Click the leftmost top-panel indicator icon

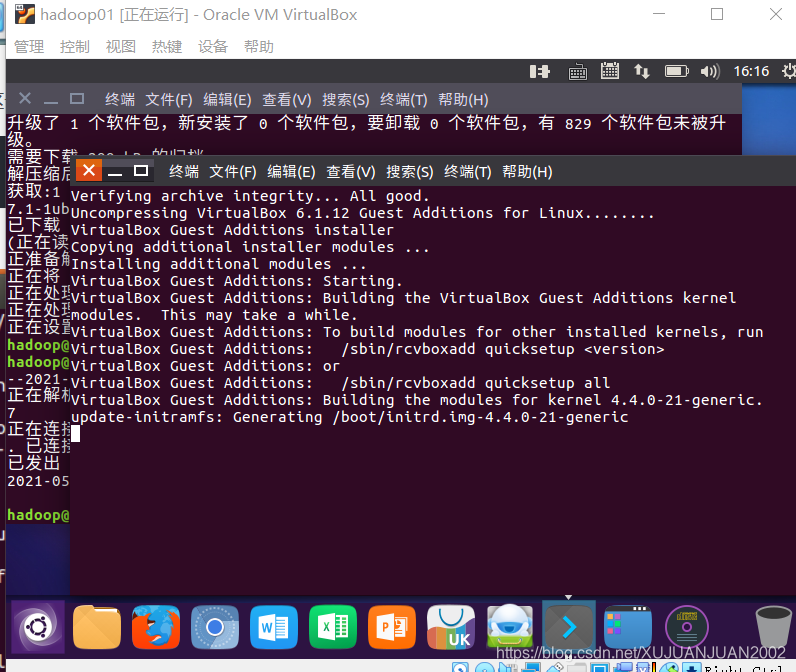539,72
